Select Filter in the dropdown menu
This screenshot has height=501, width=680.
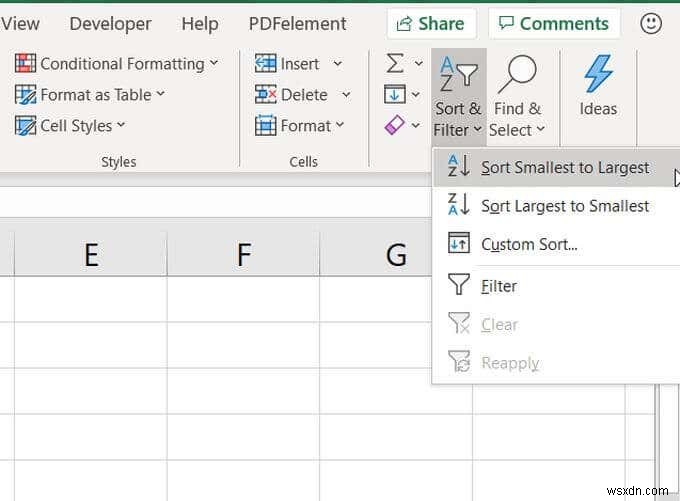[498, 286]
